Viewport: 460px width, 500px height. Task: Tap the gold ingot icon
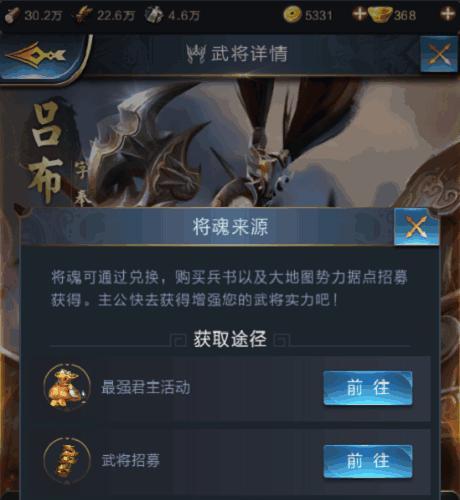[381, 15]
